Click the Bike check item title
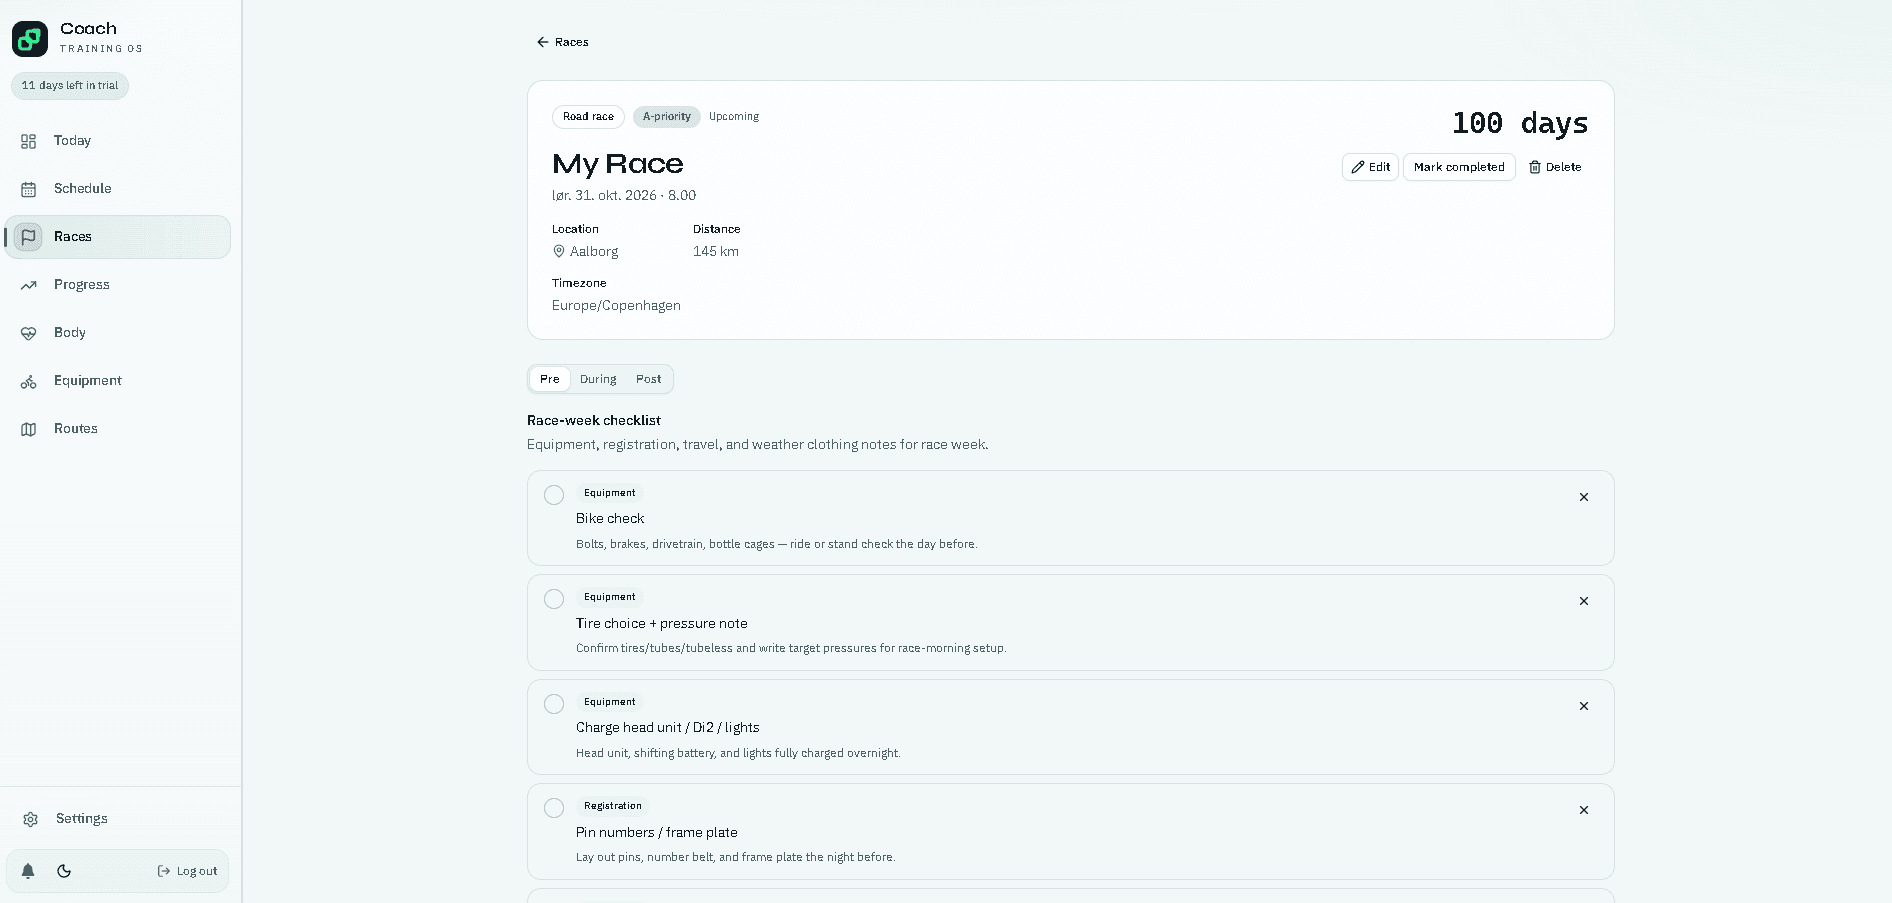 click(x=610, y=519)
